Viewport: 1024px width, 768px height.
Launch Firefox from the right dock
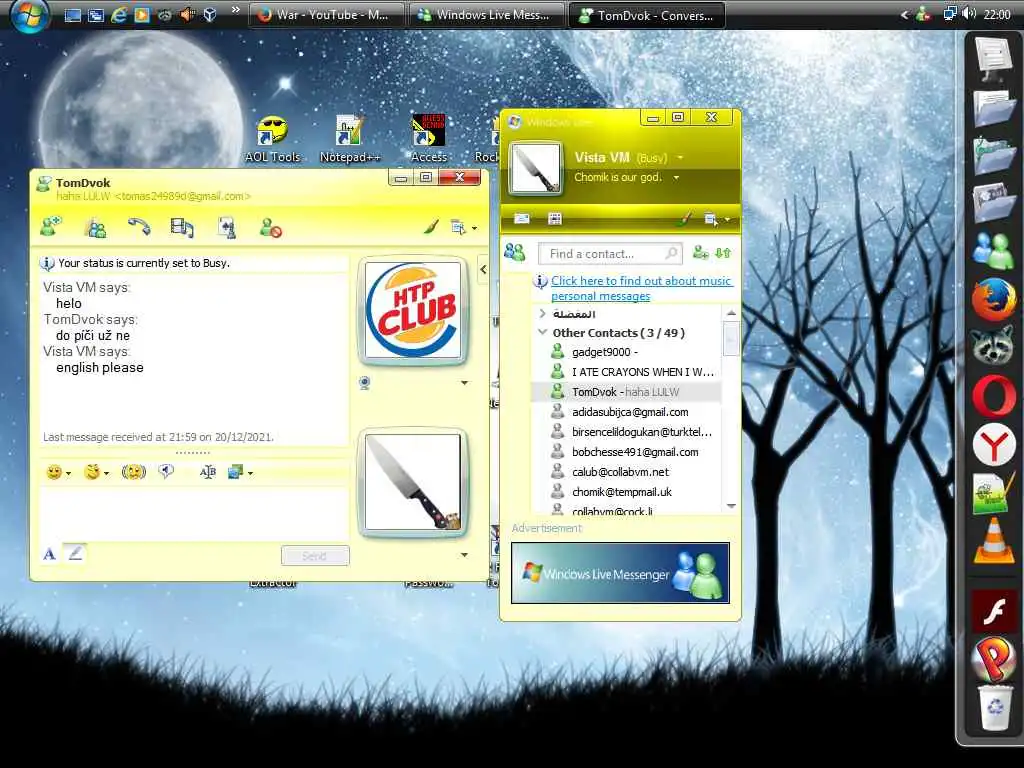(993, 298)
